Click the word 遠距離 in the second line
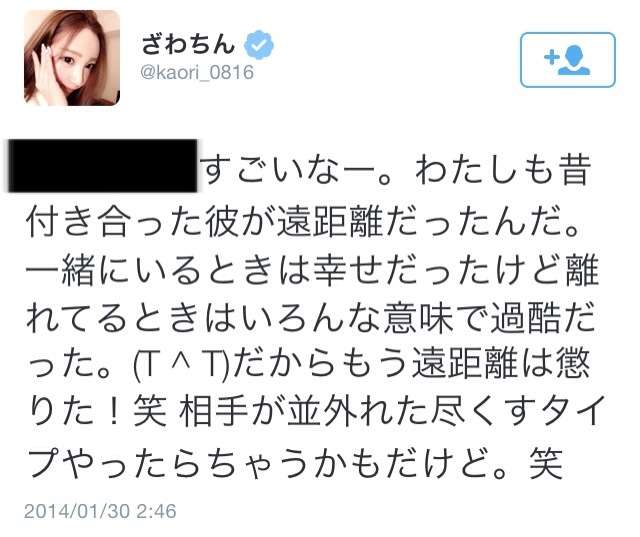640x537 pixels. point(330,222)
